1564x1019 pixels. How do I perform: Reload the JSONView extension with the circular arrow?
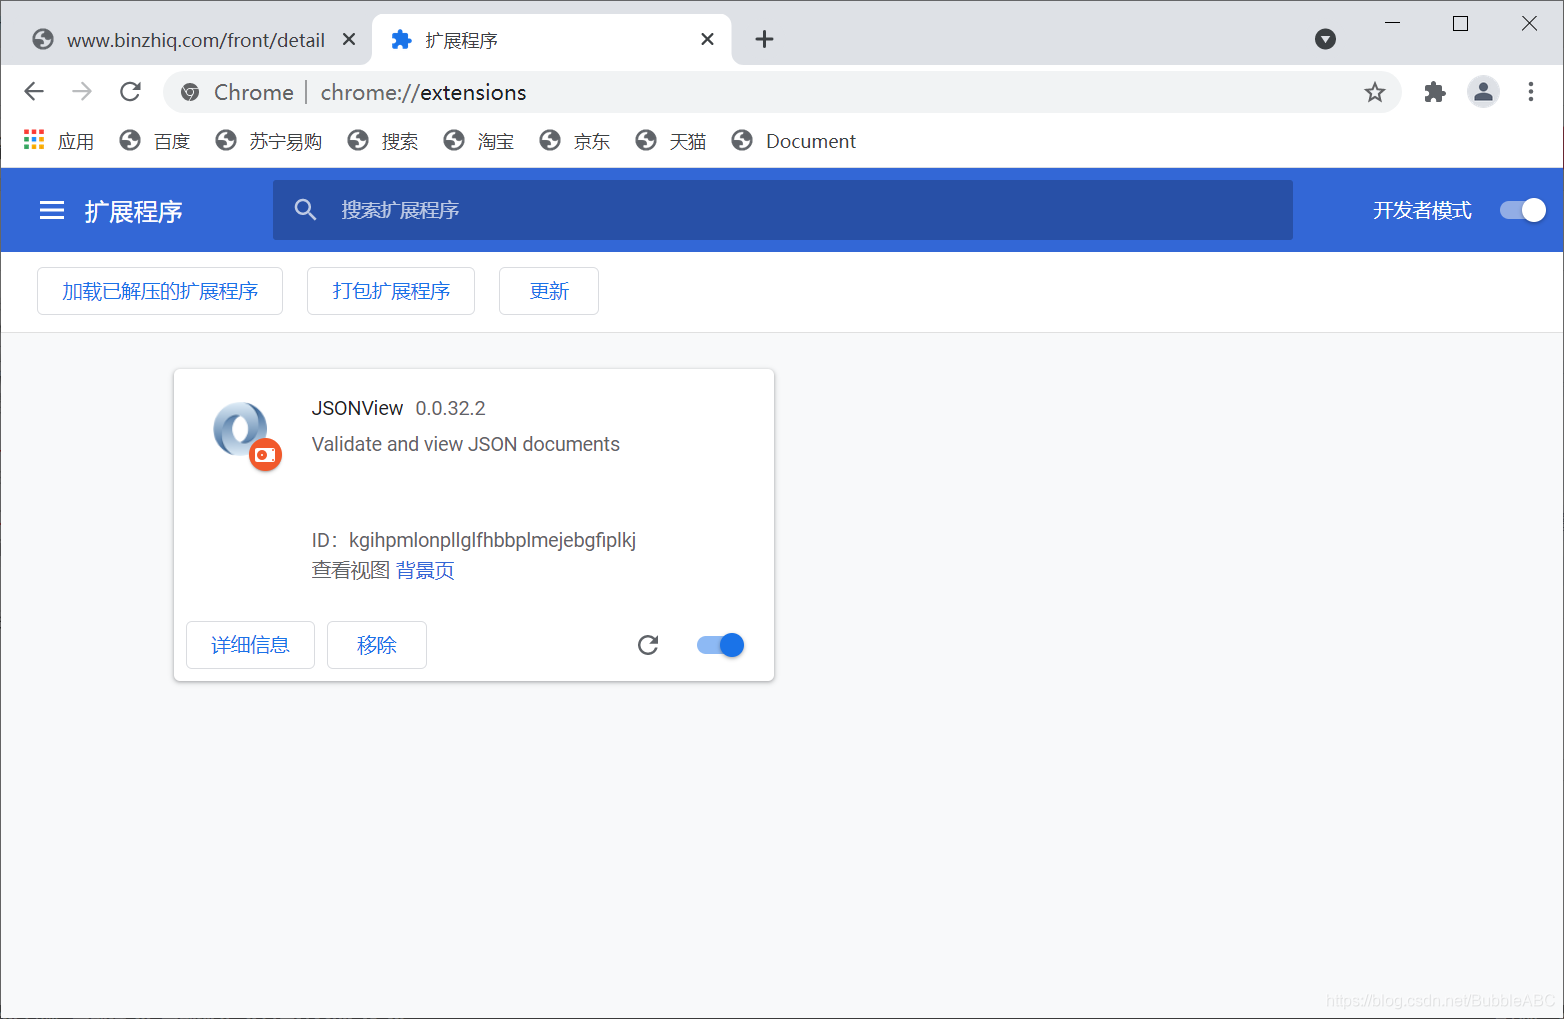pyautogui.click(x=648, y=645)
